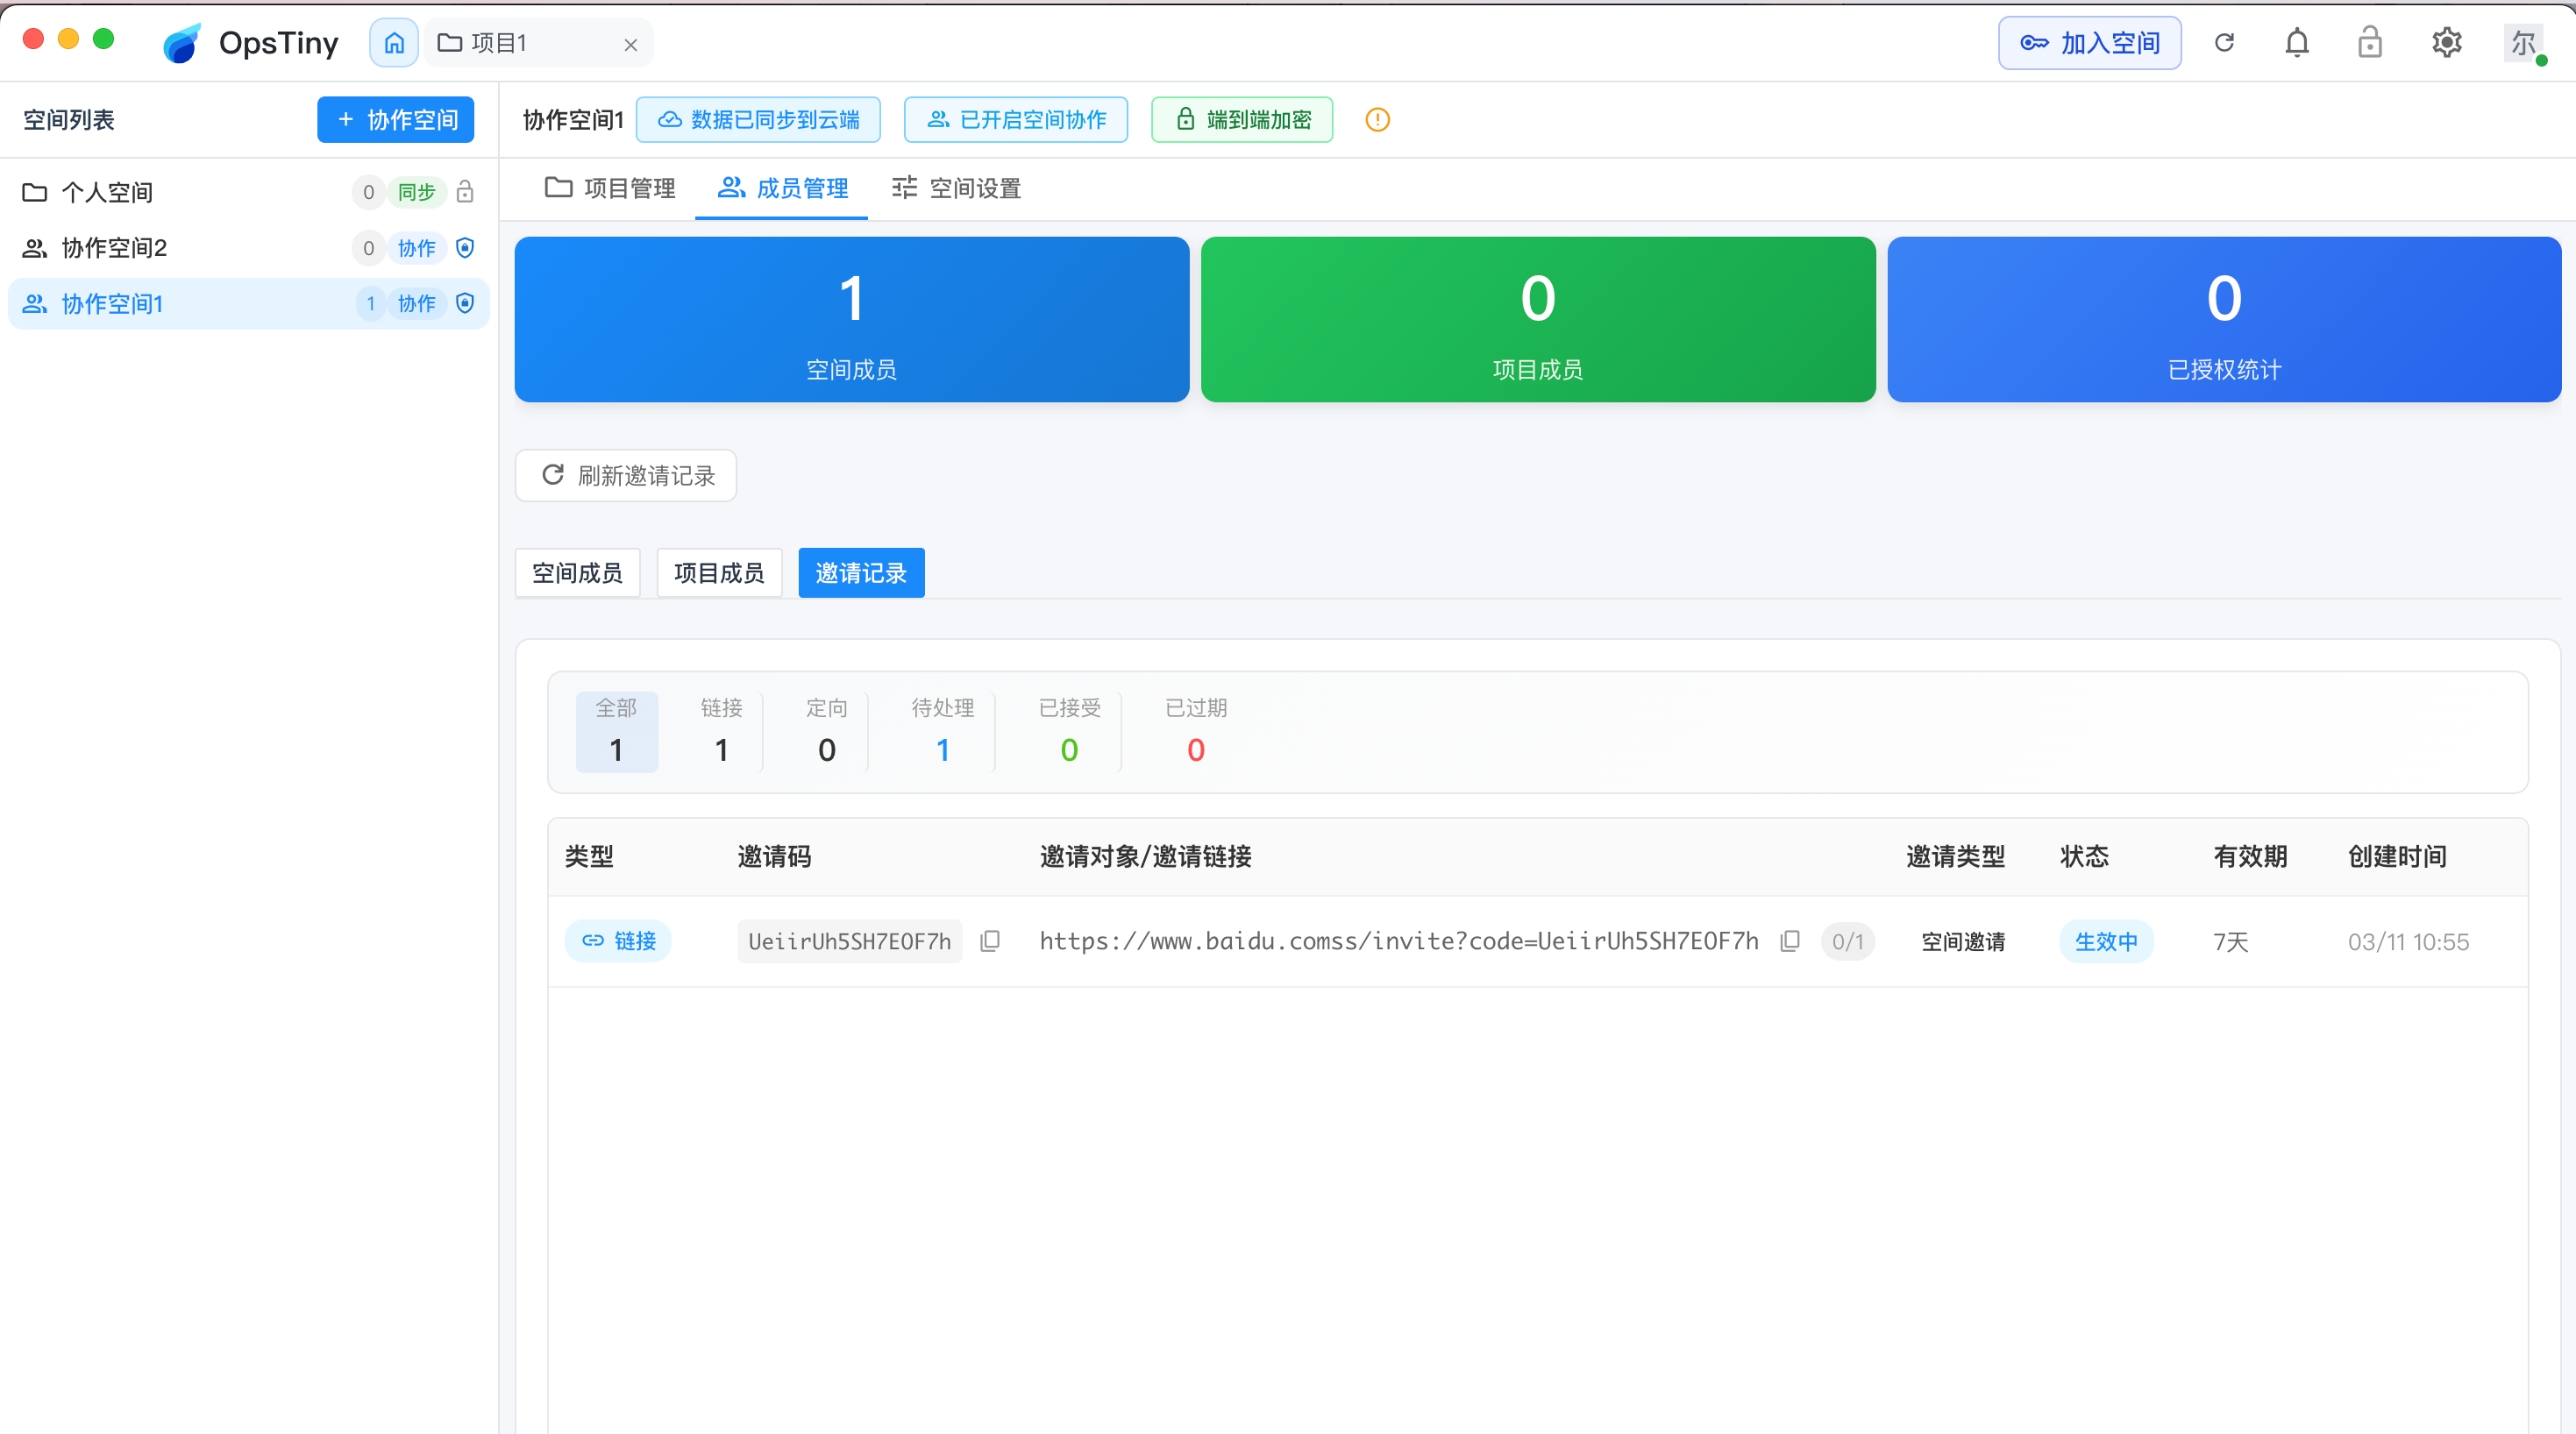Click the 空间邀请 cell

click(1962, 941)
